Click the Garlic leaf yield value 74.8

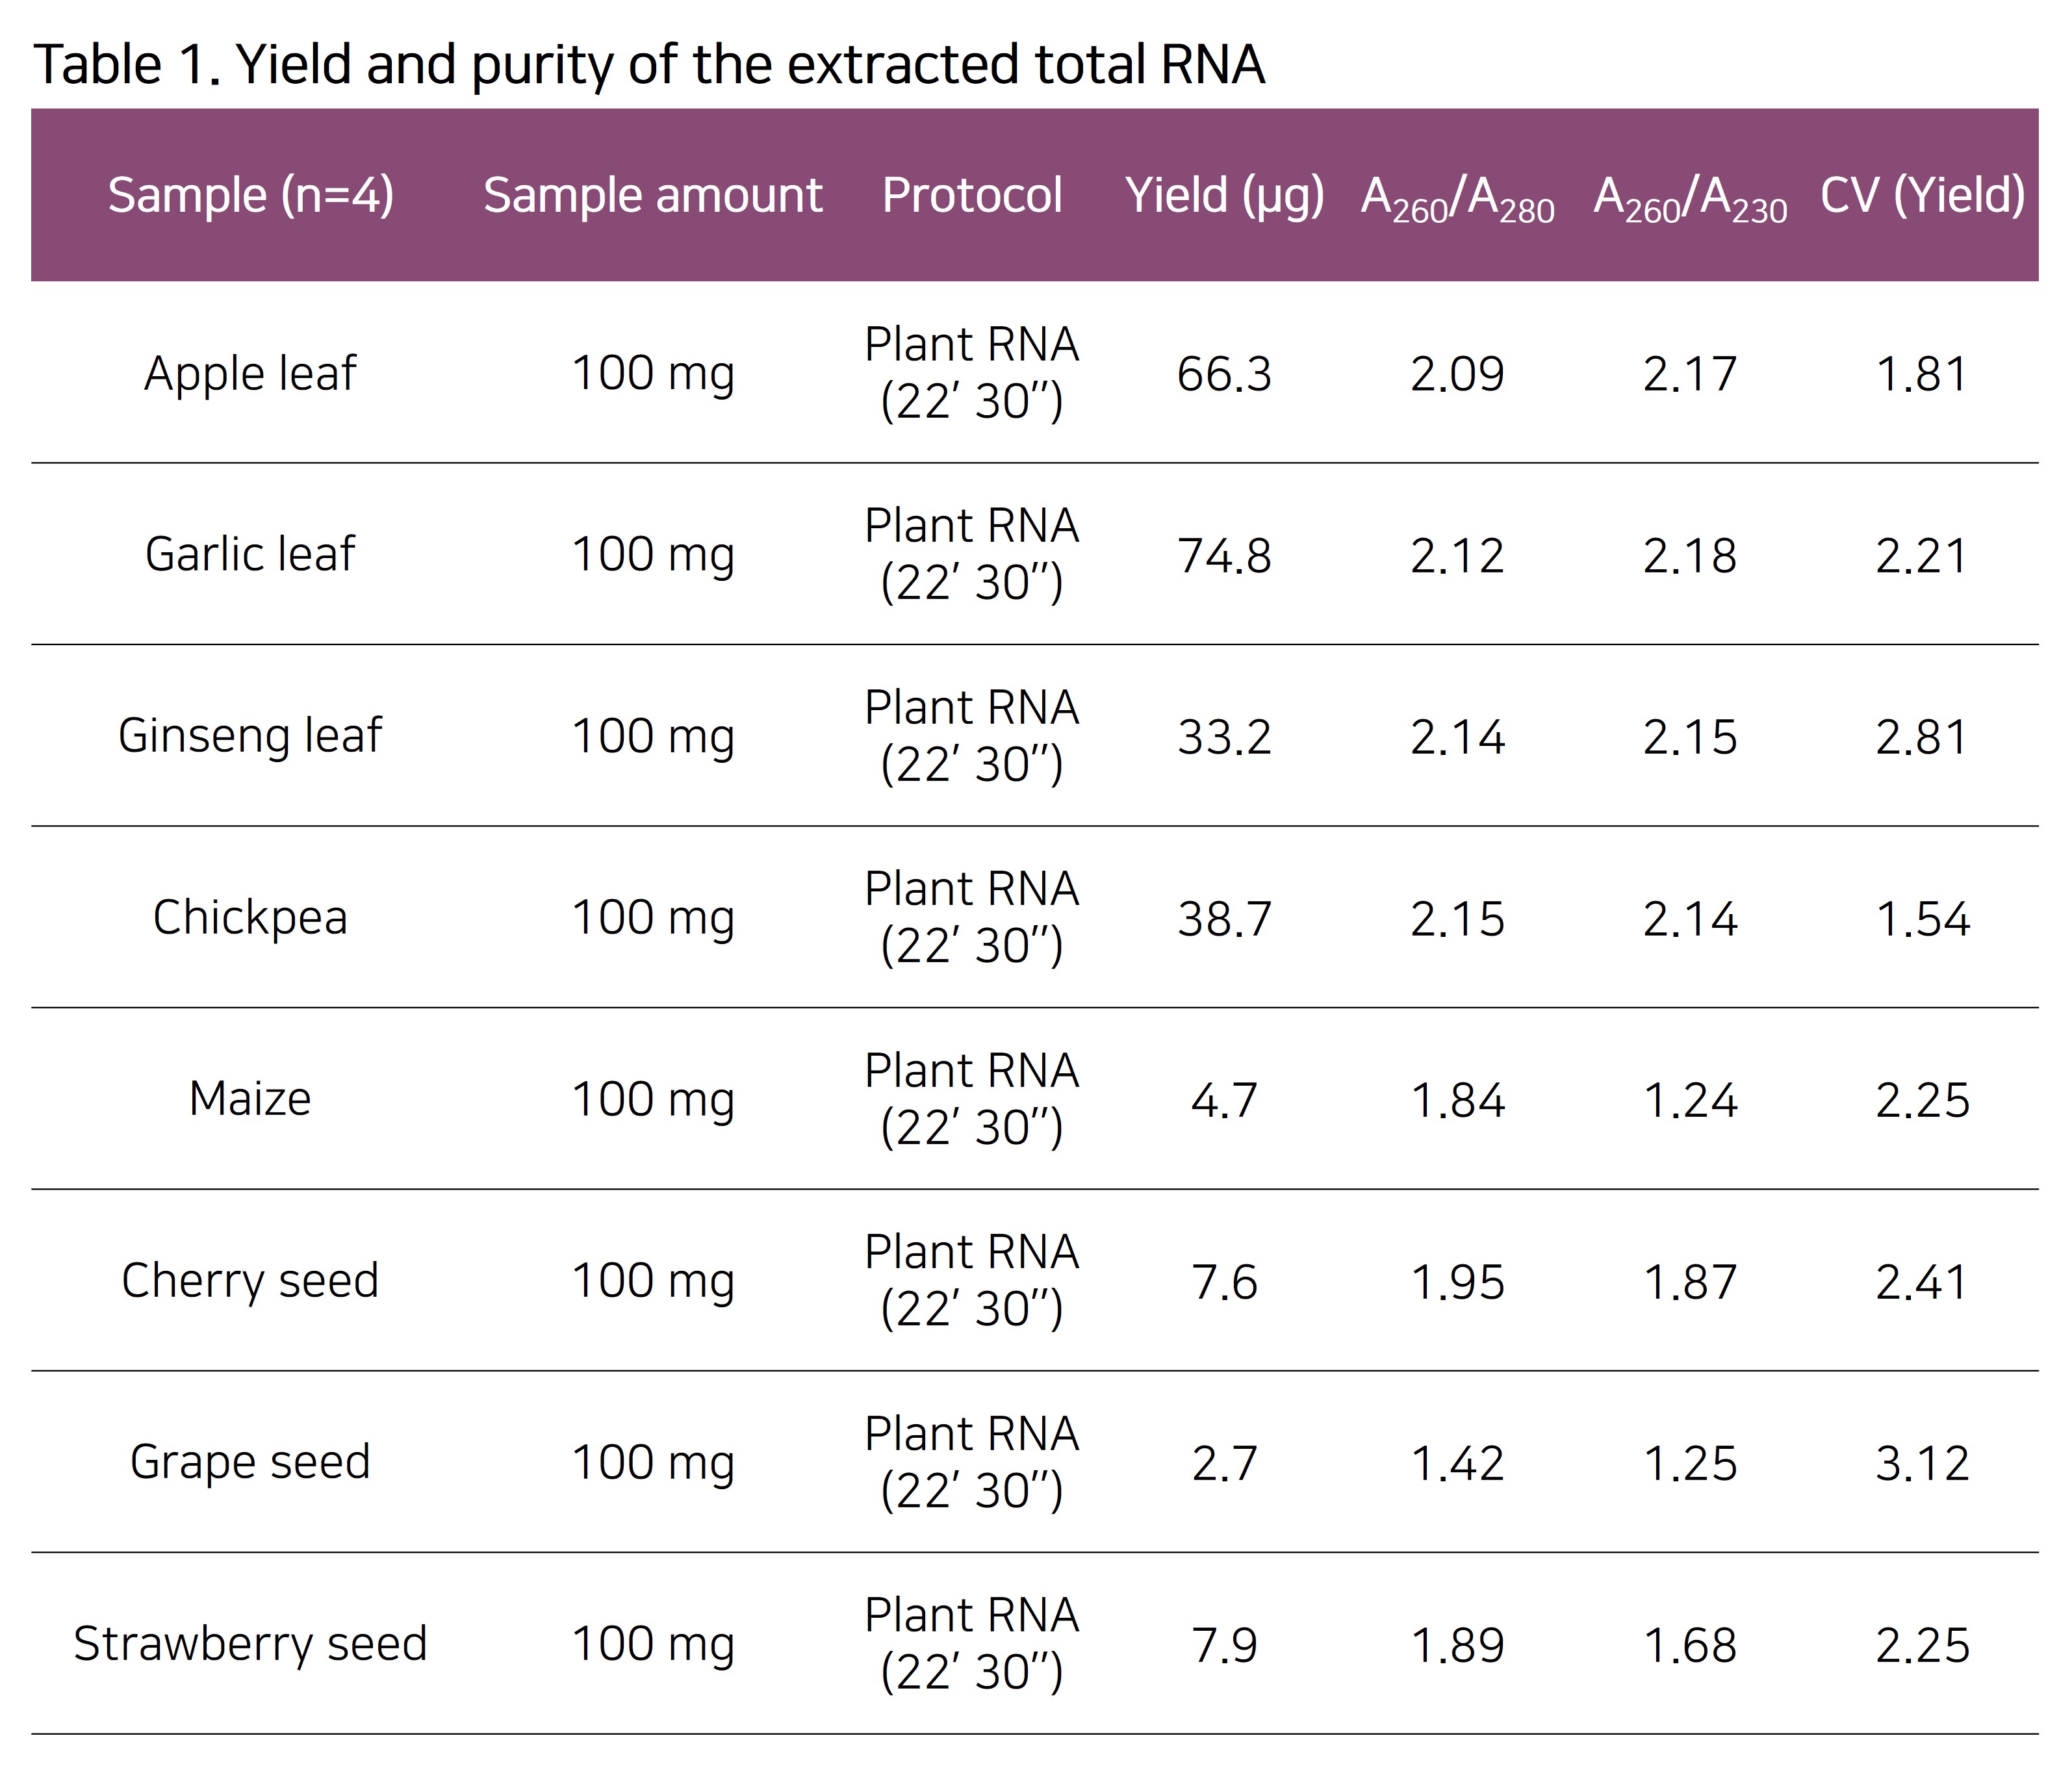coord(1224,556)
